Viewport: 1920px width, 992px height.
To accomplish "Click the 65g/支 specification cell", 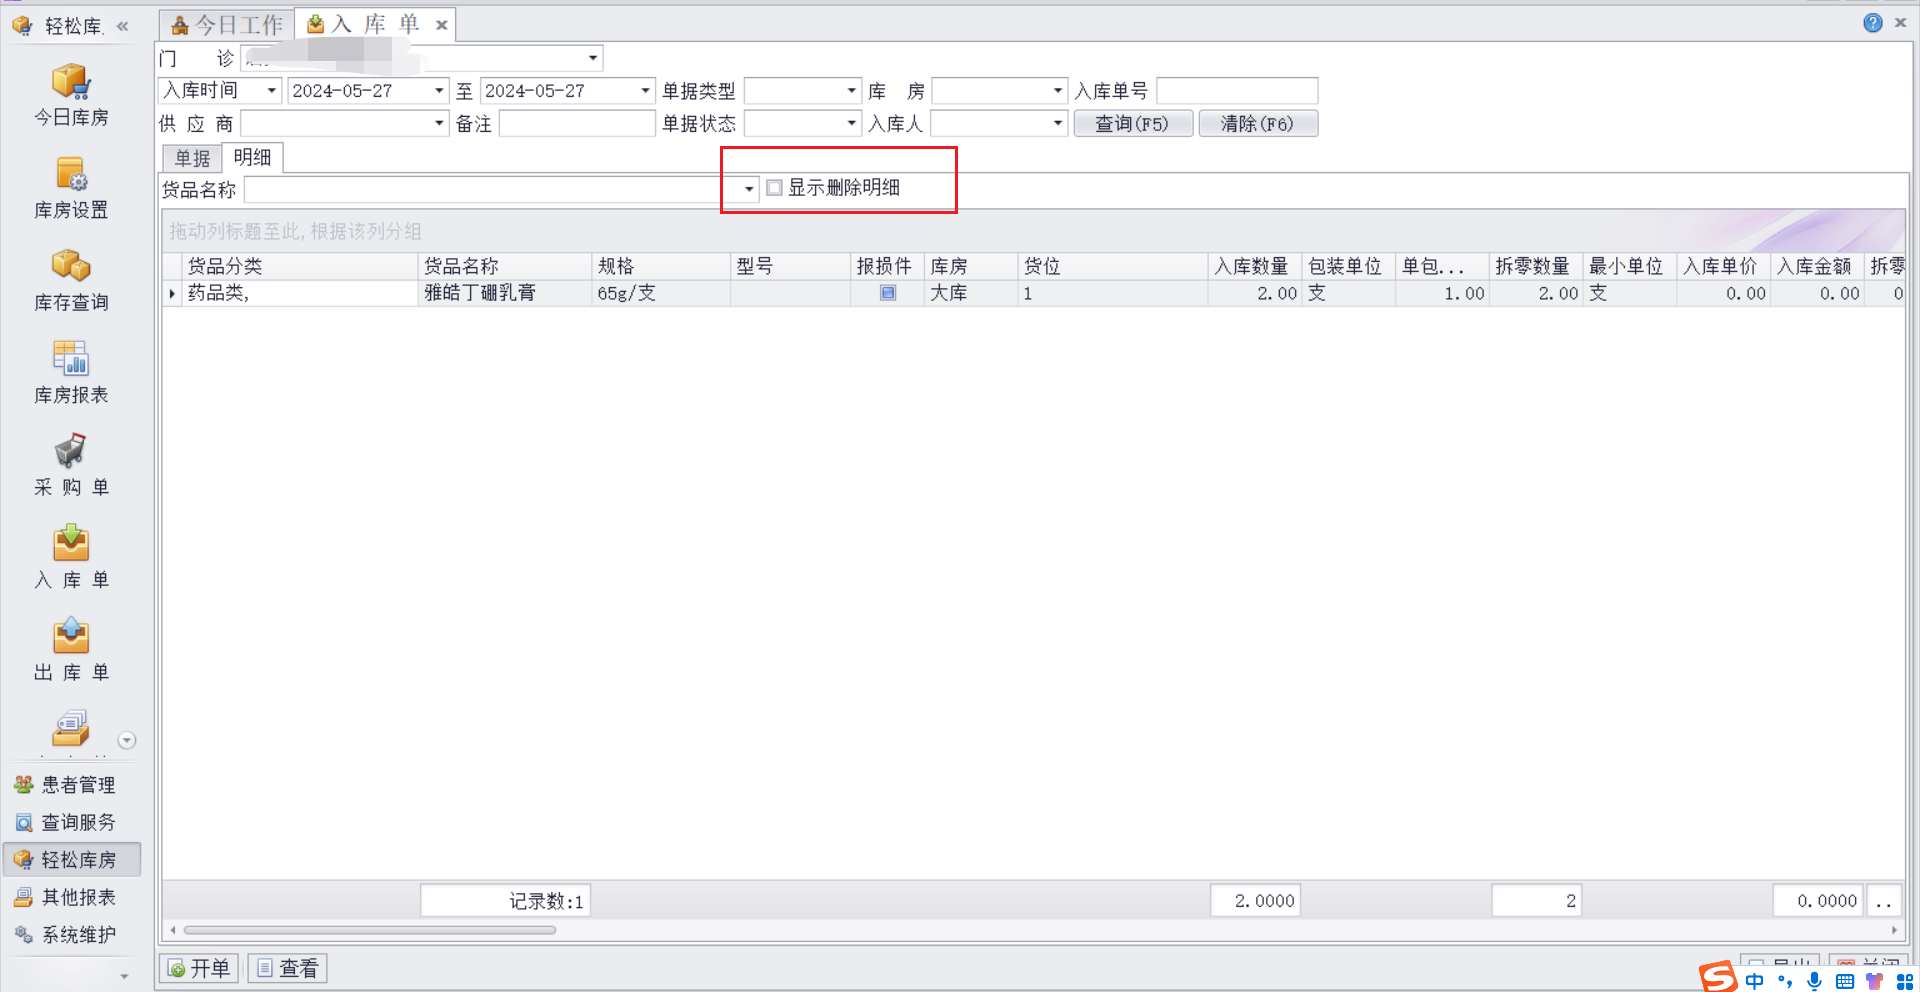I will 660,293.
